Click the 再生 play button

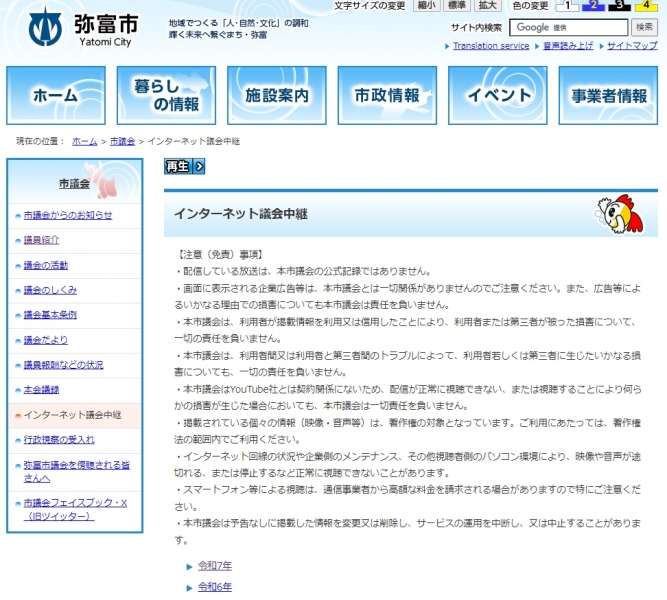click(185, 166)
